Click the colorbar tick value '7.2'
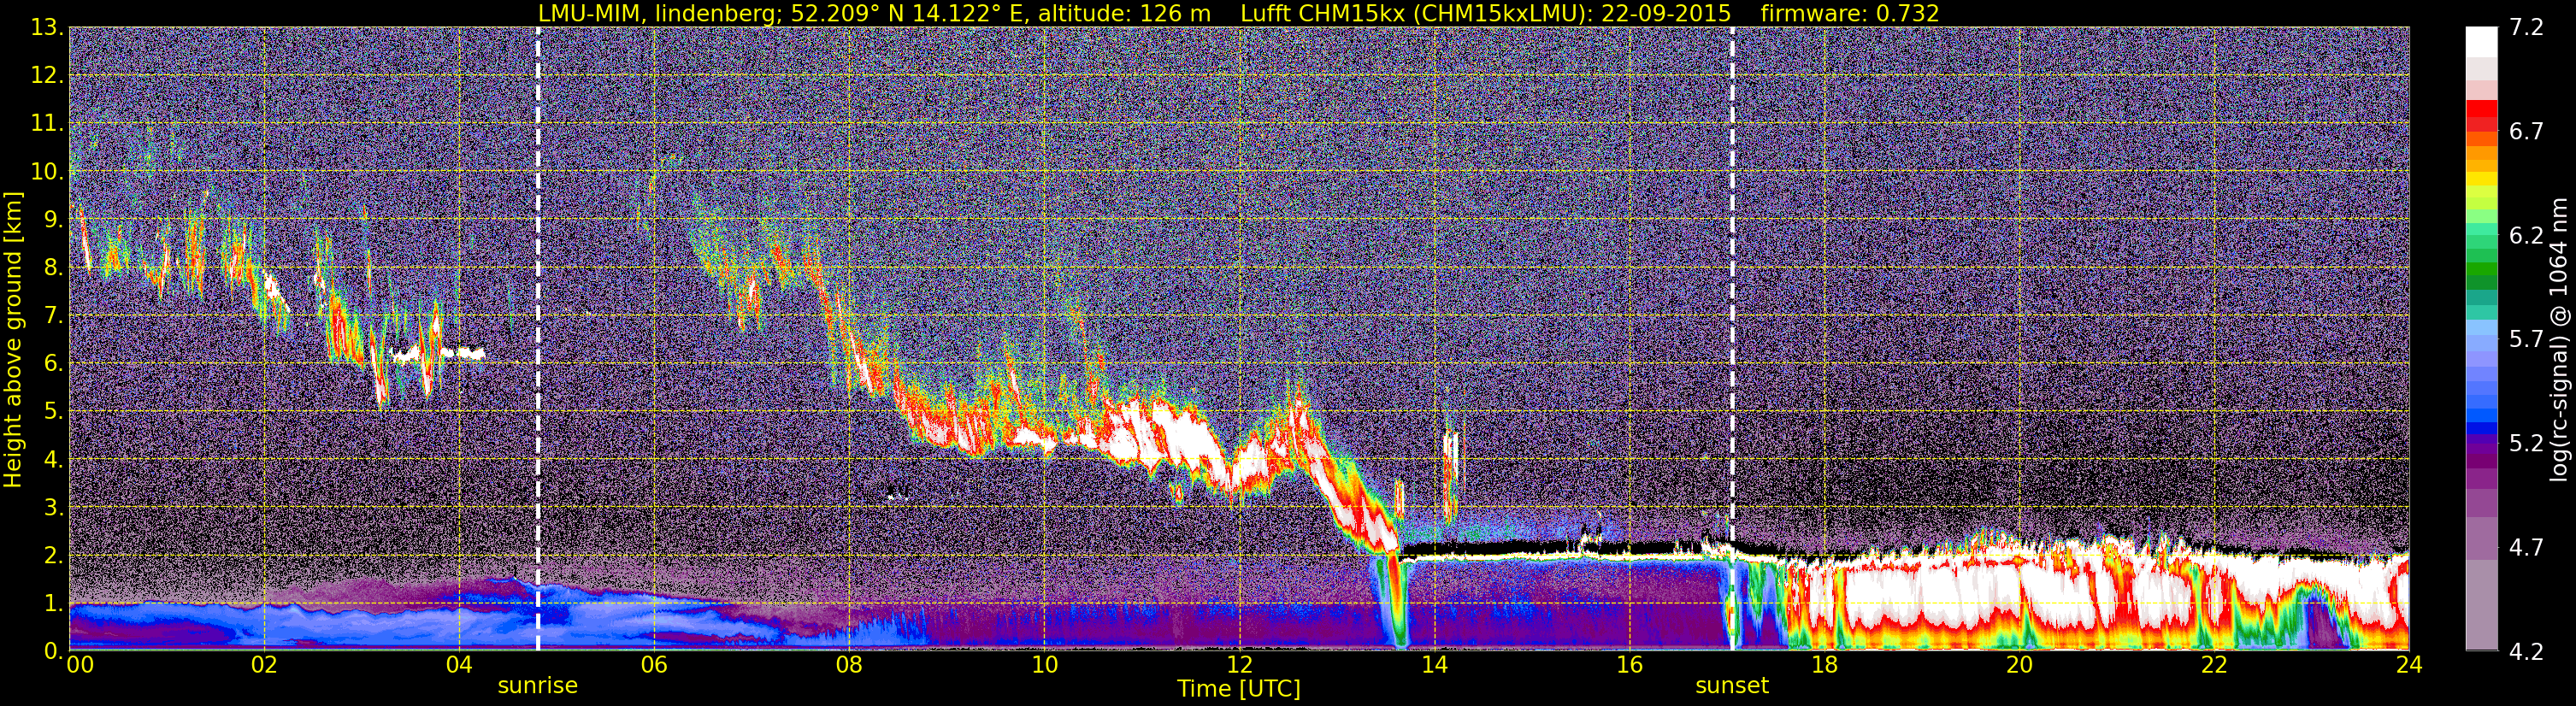The width and height of the screenshot is (2576, 706). (x=2526, y=28)
